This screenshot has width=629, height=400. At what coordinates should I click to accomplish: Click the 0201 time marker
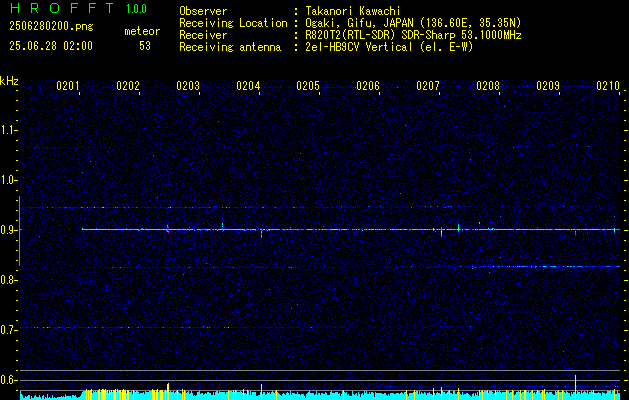point(68,86)
